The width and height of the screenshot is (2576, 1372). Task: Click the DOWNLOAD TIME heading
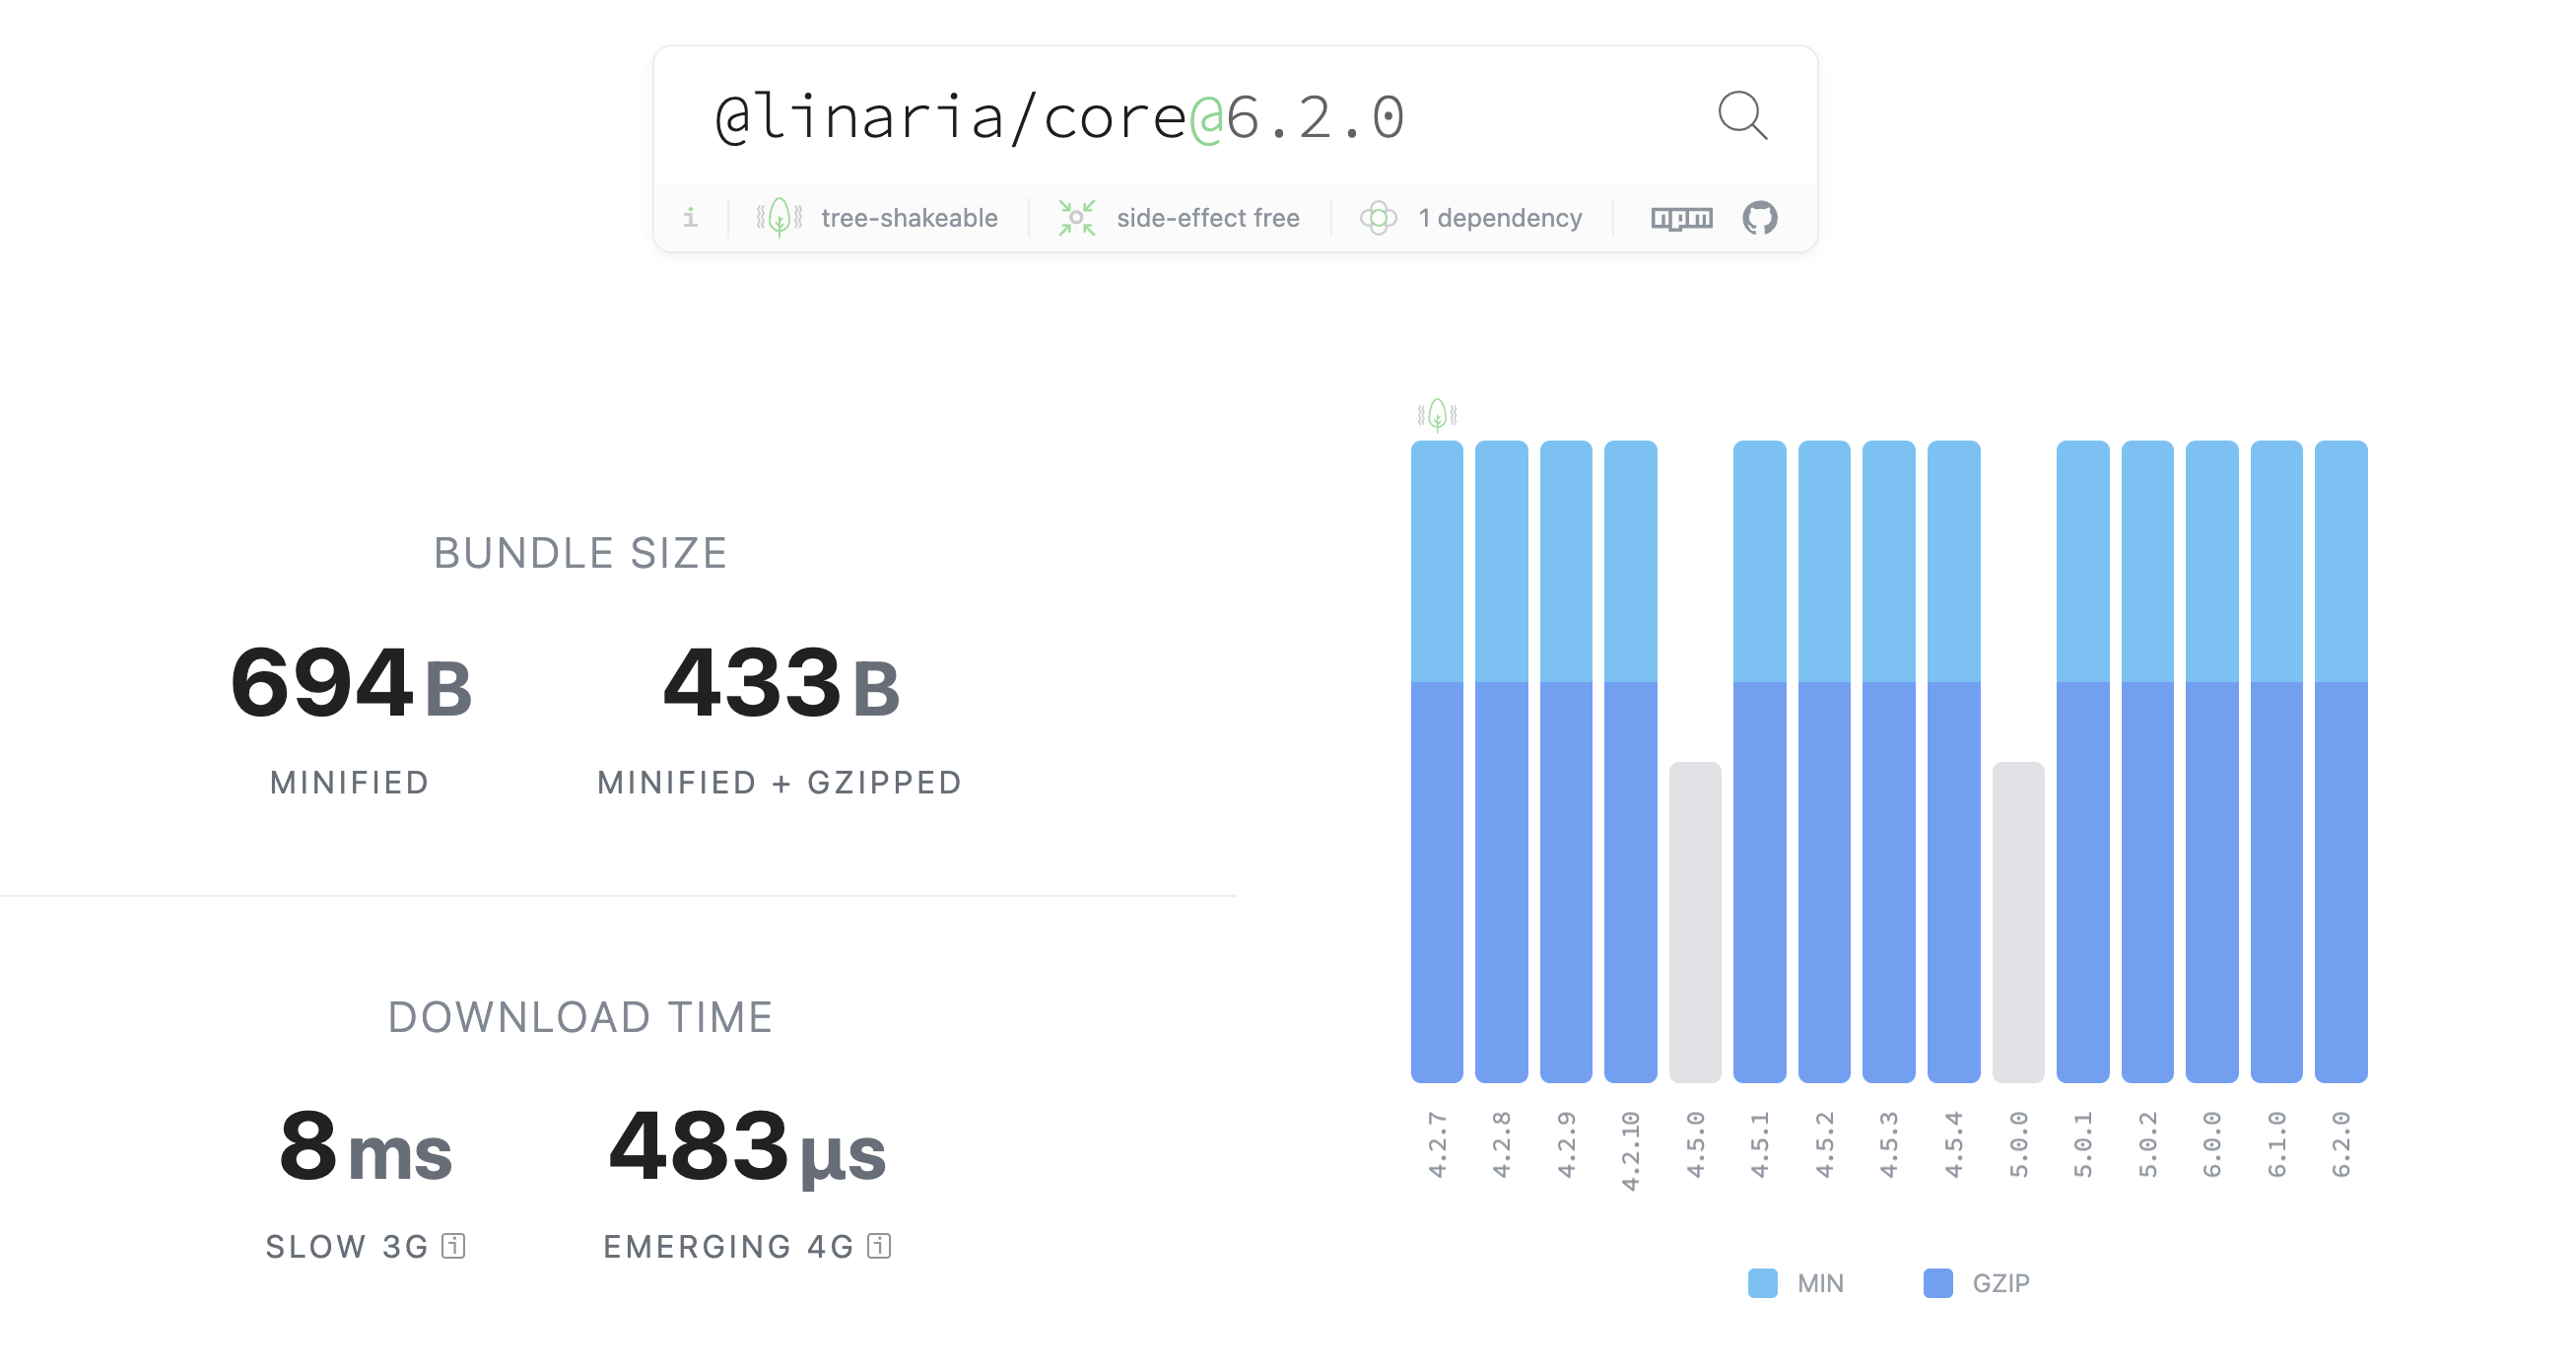click(x=580, y=1017)
